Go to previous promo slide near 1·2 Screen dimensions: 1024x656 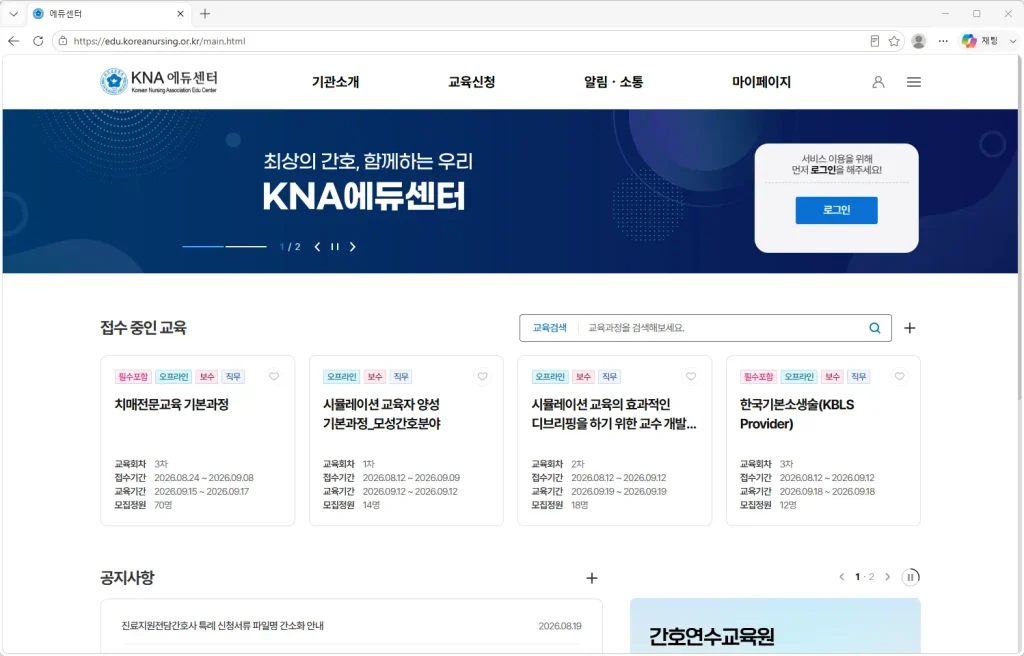[x=842, y=577]
